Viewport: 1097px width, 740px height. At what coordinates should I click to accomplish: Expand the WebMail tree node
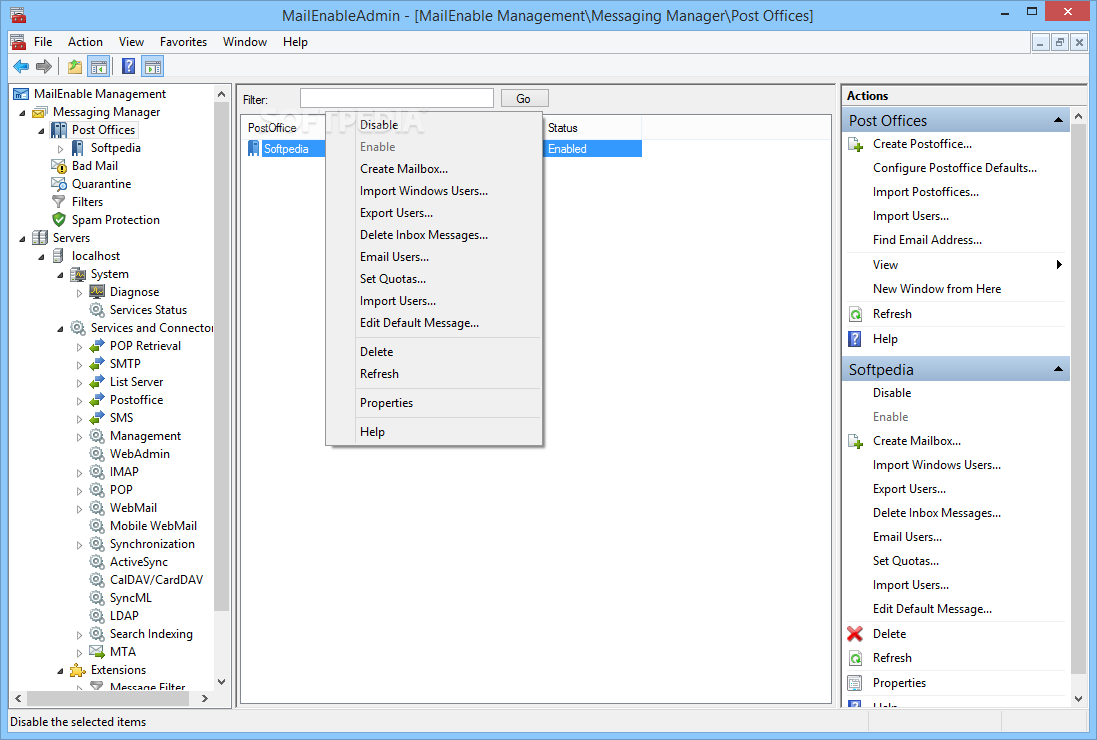point(79,509)
